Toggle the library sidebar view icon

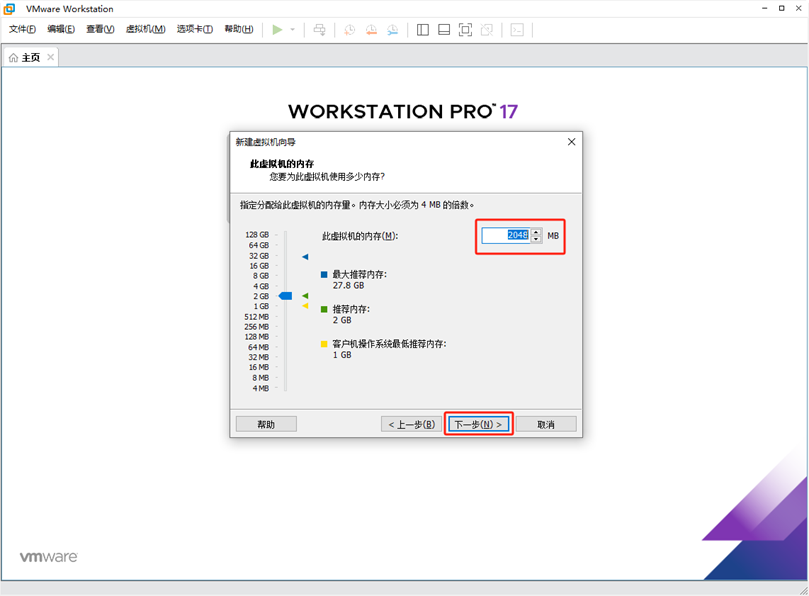coord(423,29)
